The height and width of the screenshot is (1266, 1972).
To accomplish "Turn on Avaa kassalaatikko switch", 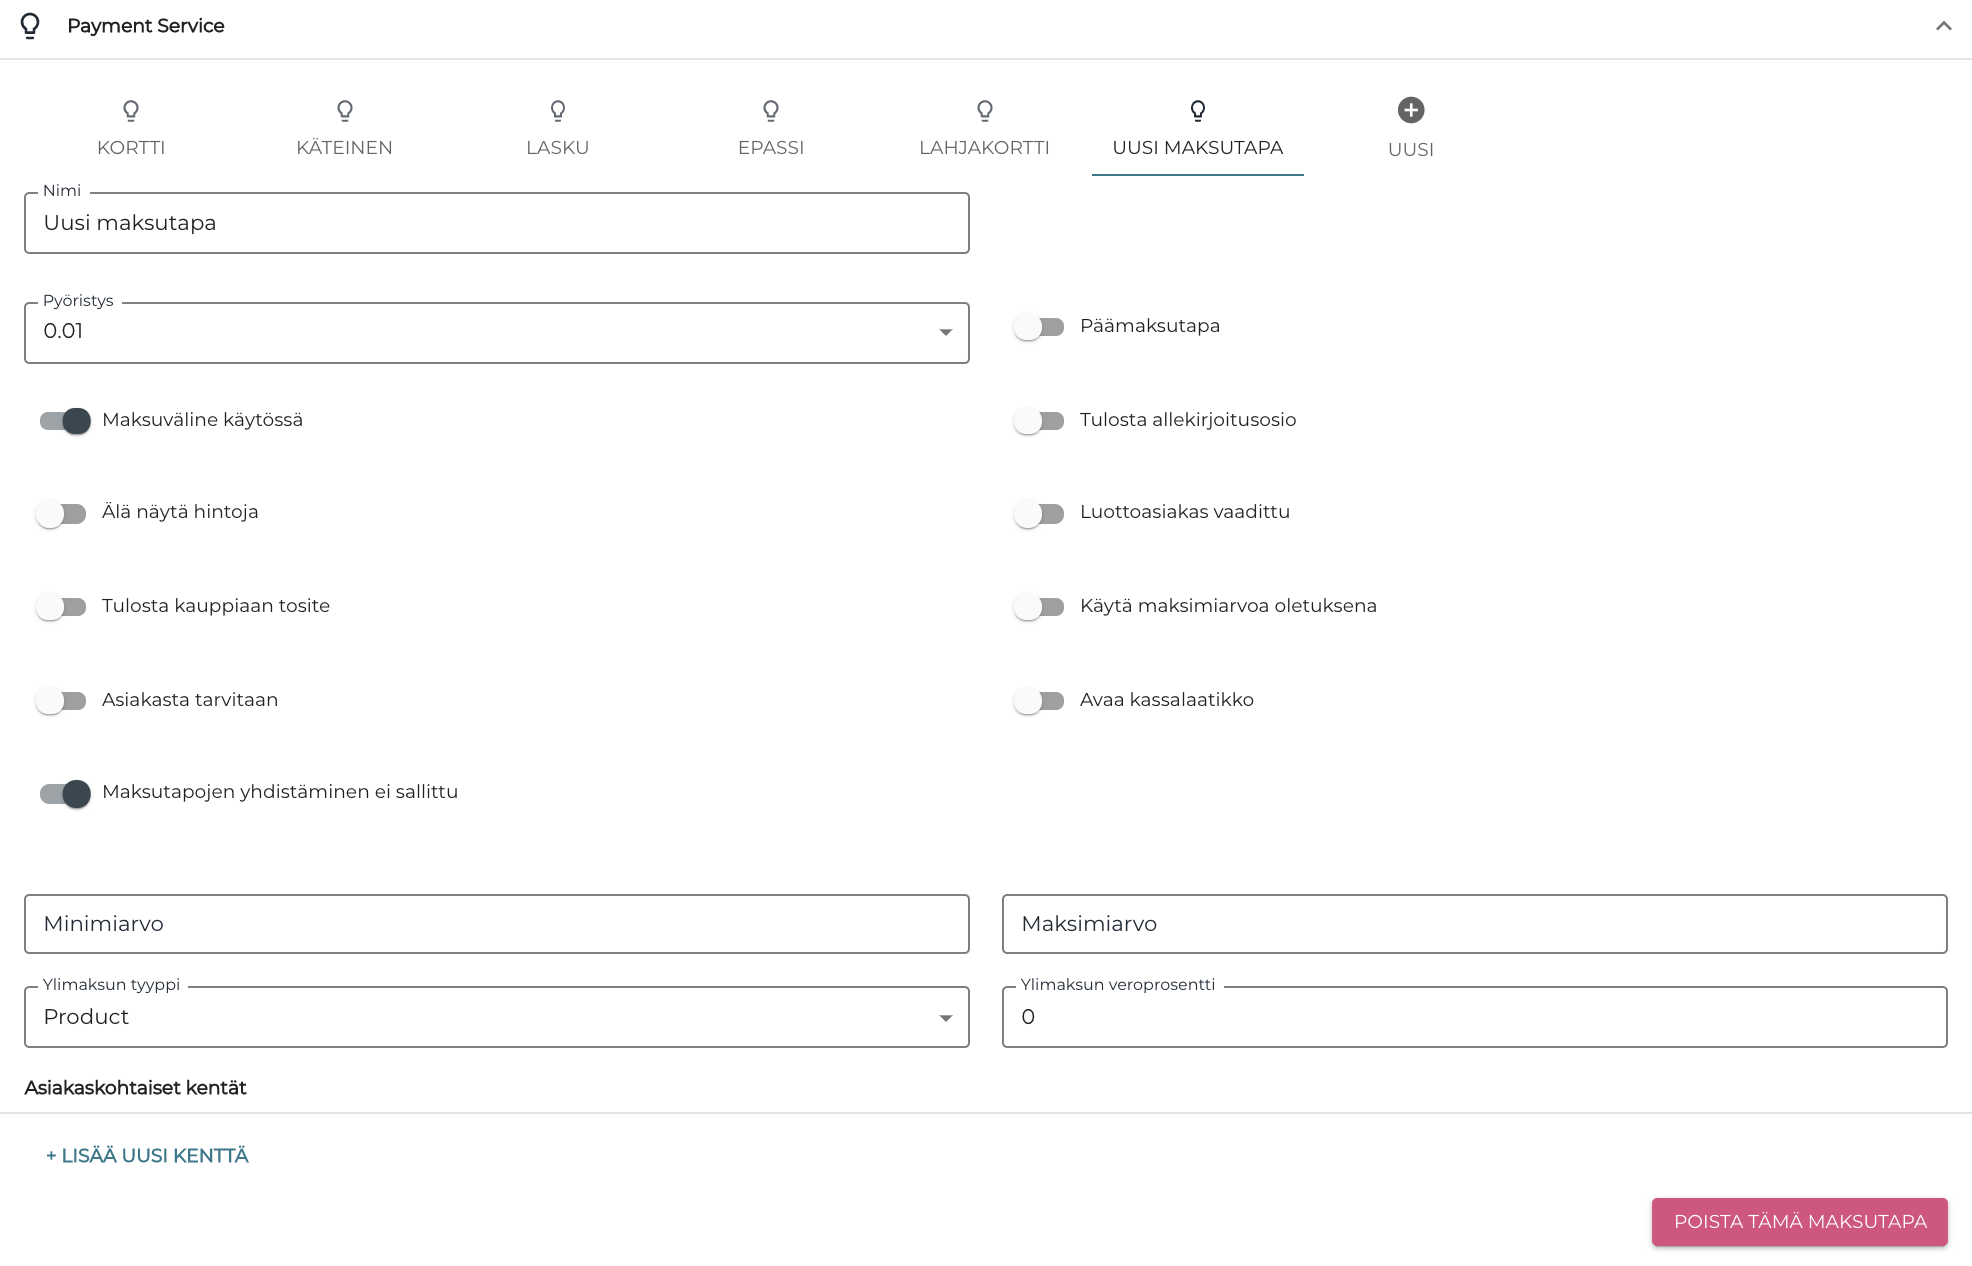I will click(1039, 701).
